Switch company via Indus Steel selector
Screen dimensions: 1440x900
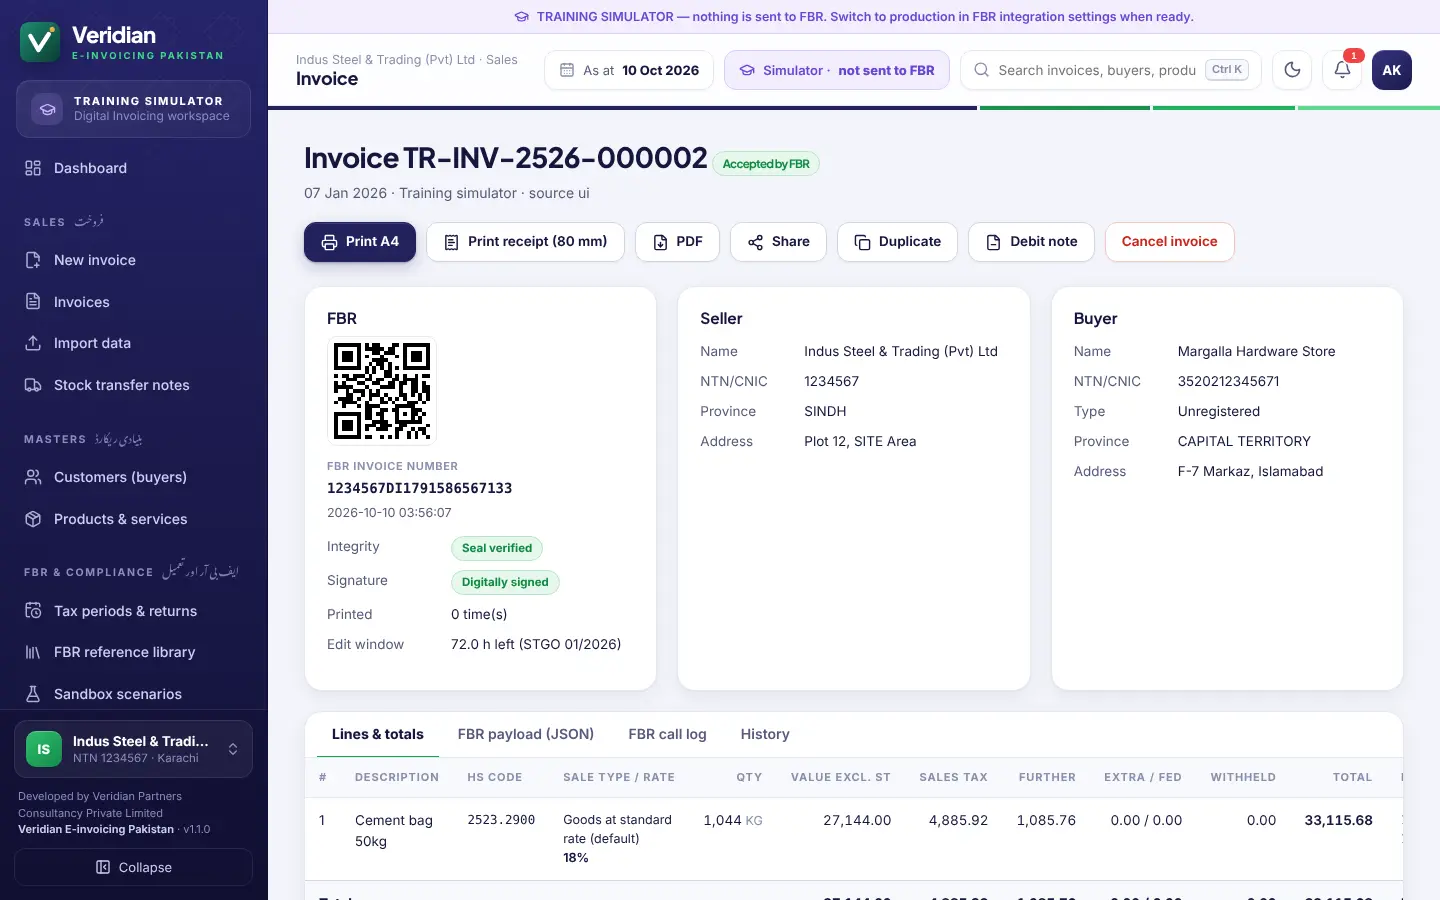point(134,749)
